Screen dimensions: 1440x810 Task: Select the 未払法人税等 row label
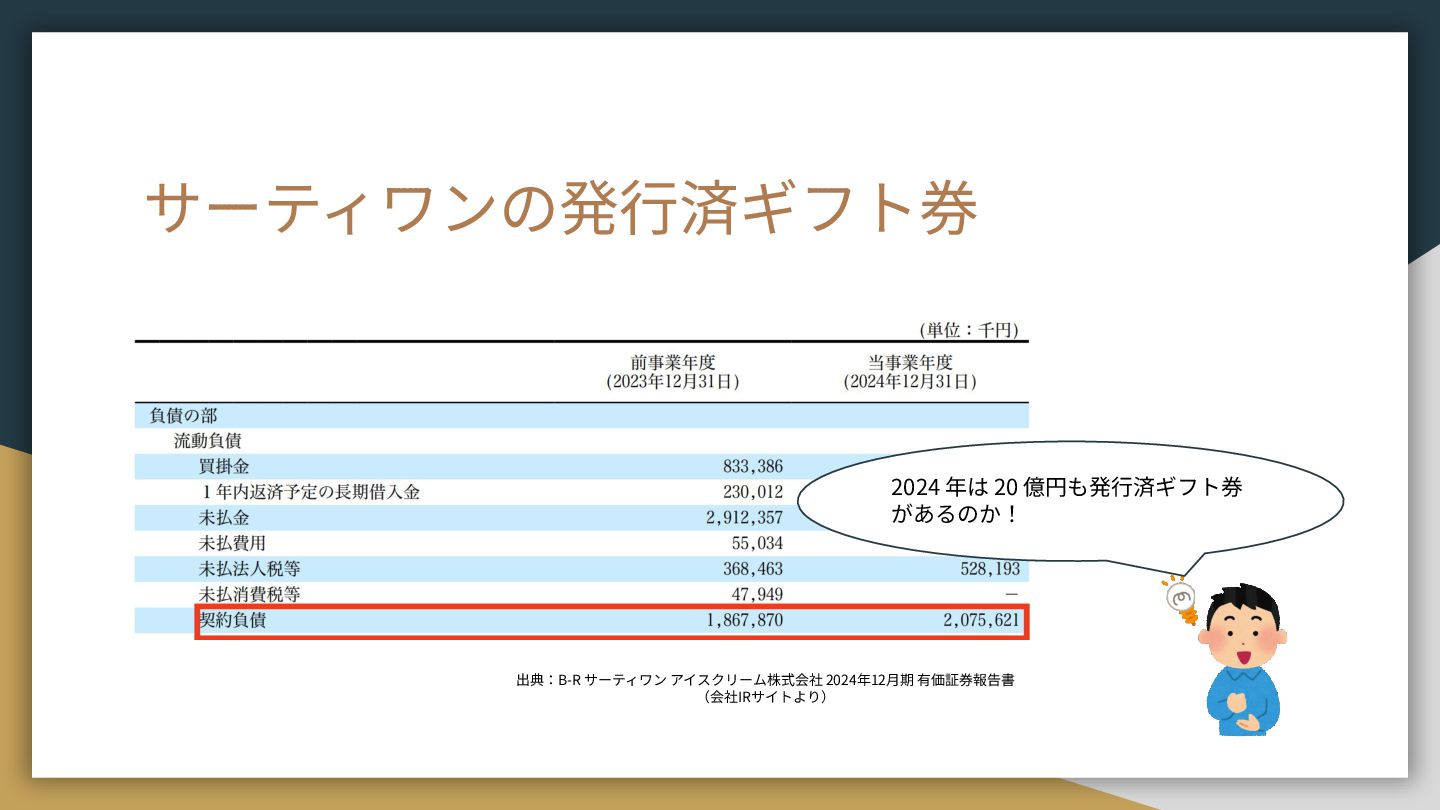coord(250,569)
